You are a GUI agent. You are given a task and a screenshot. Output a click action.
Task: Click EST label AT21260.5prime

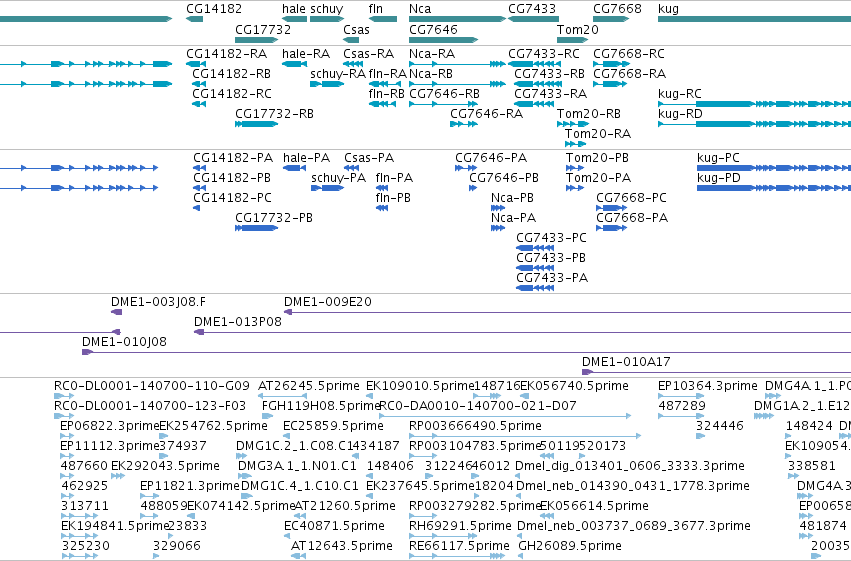[x=345, y=507]
